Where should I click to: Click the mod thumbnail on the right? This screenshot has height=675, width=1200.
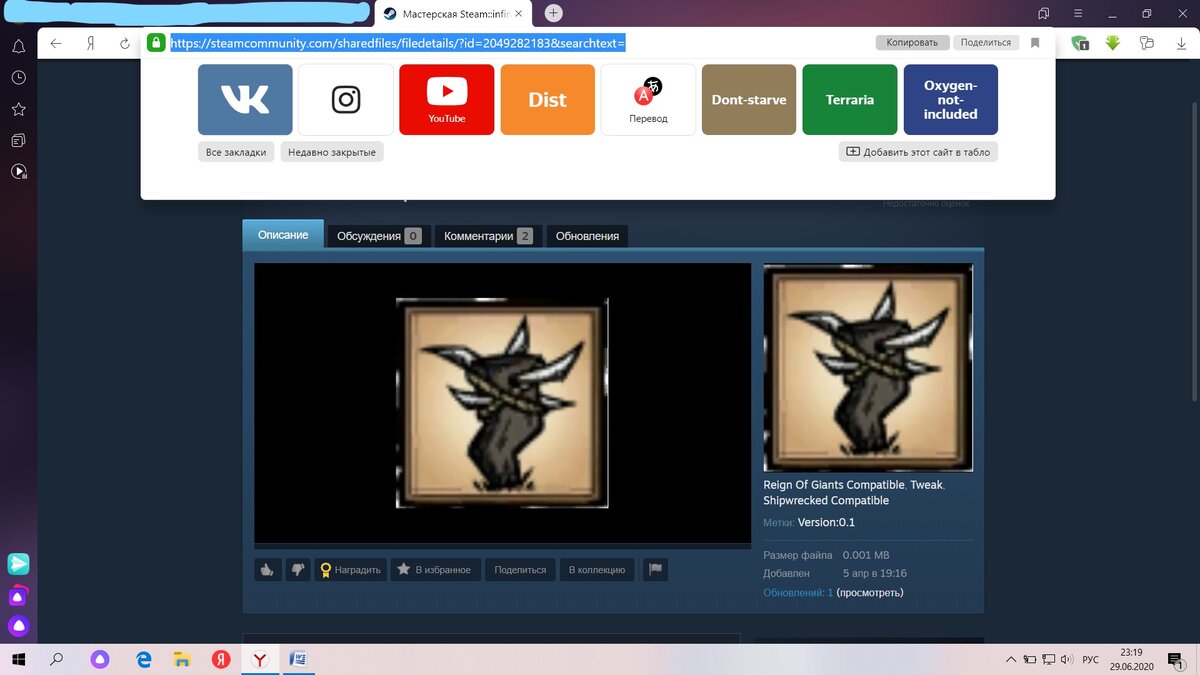868,367
